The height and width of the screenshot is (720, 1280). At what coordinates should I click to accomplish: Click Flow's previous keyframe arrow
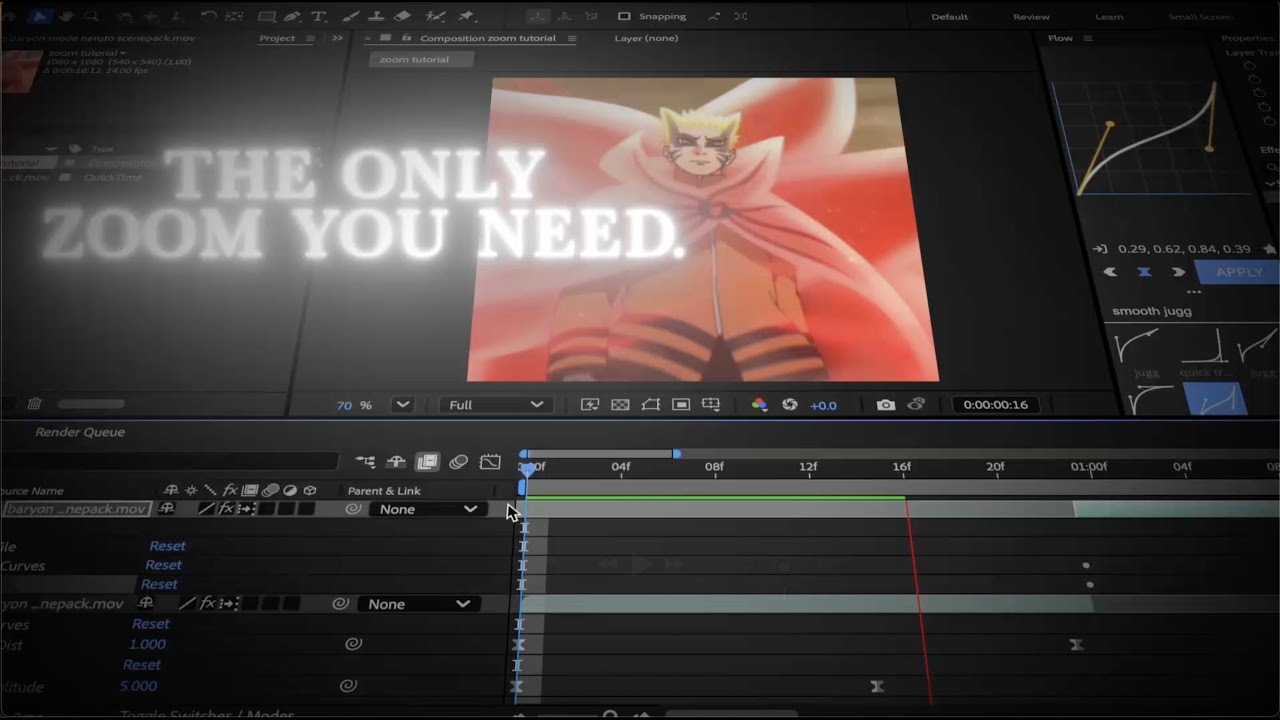[1110, 272]
